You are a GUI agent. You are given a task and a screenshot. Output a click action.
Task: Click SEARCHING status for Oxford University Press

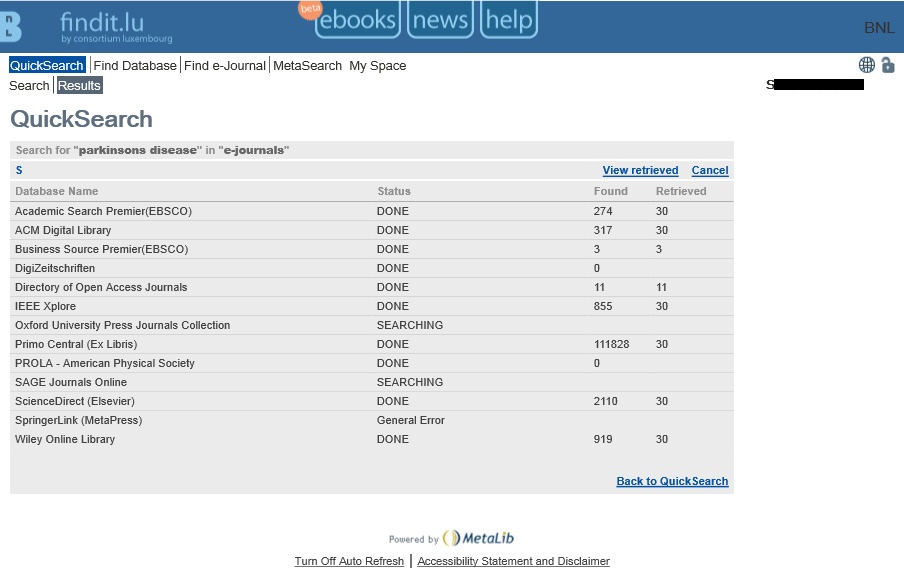click(x=410, y=325)
